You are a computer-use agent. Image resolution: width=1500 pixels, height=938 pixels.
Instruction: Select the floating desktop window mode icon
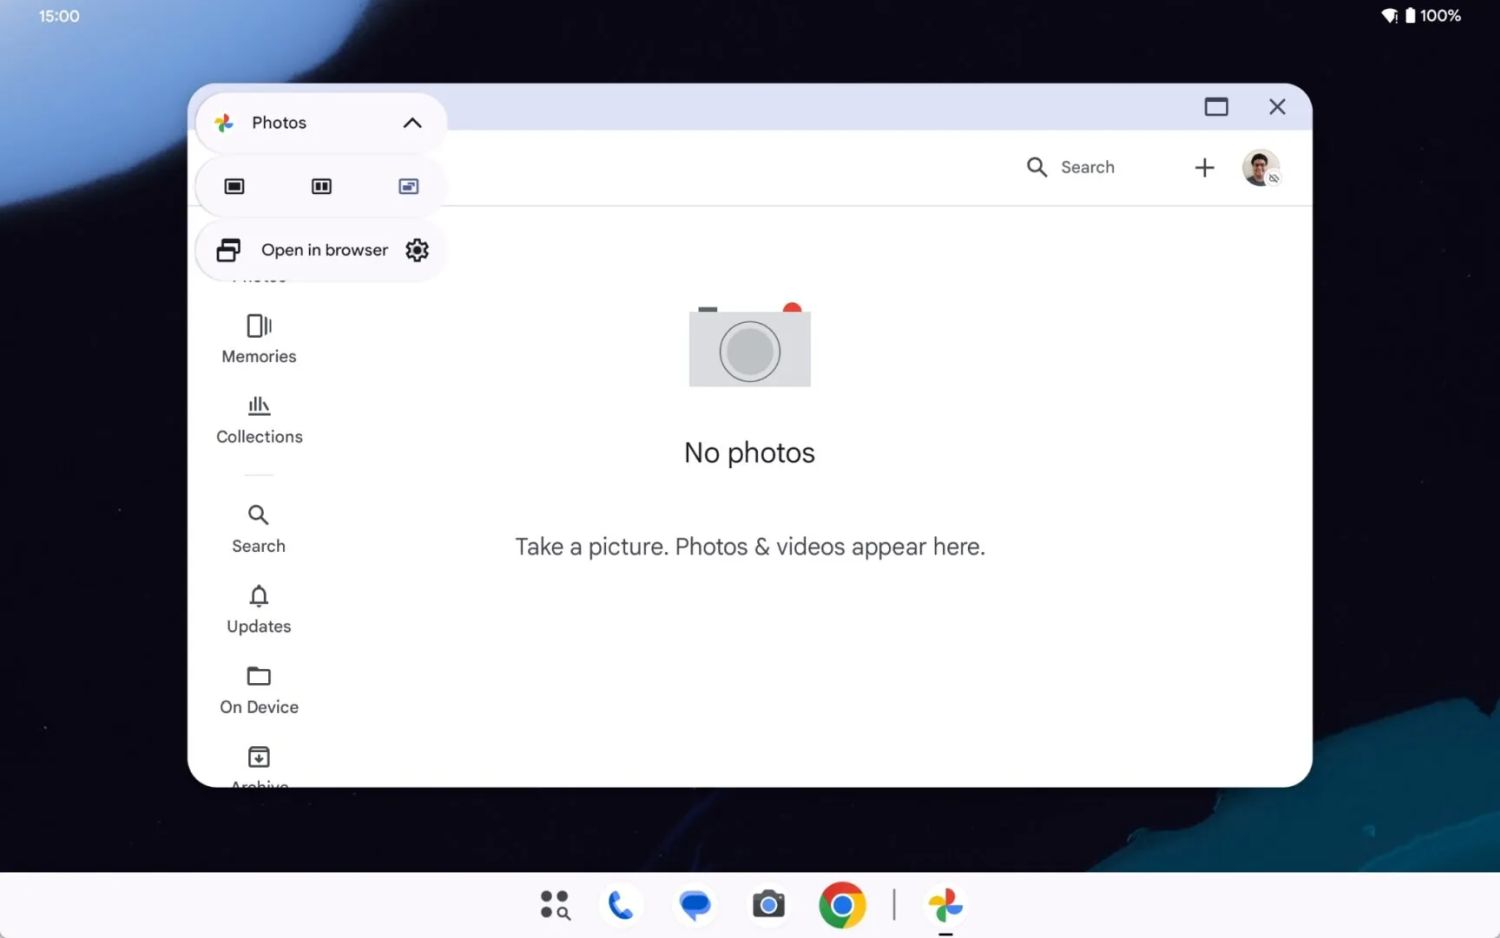click(x=408, y=187)
